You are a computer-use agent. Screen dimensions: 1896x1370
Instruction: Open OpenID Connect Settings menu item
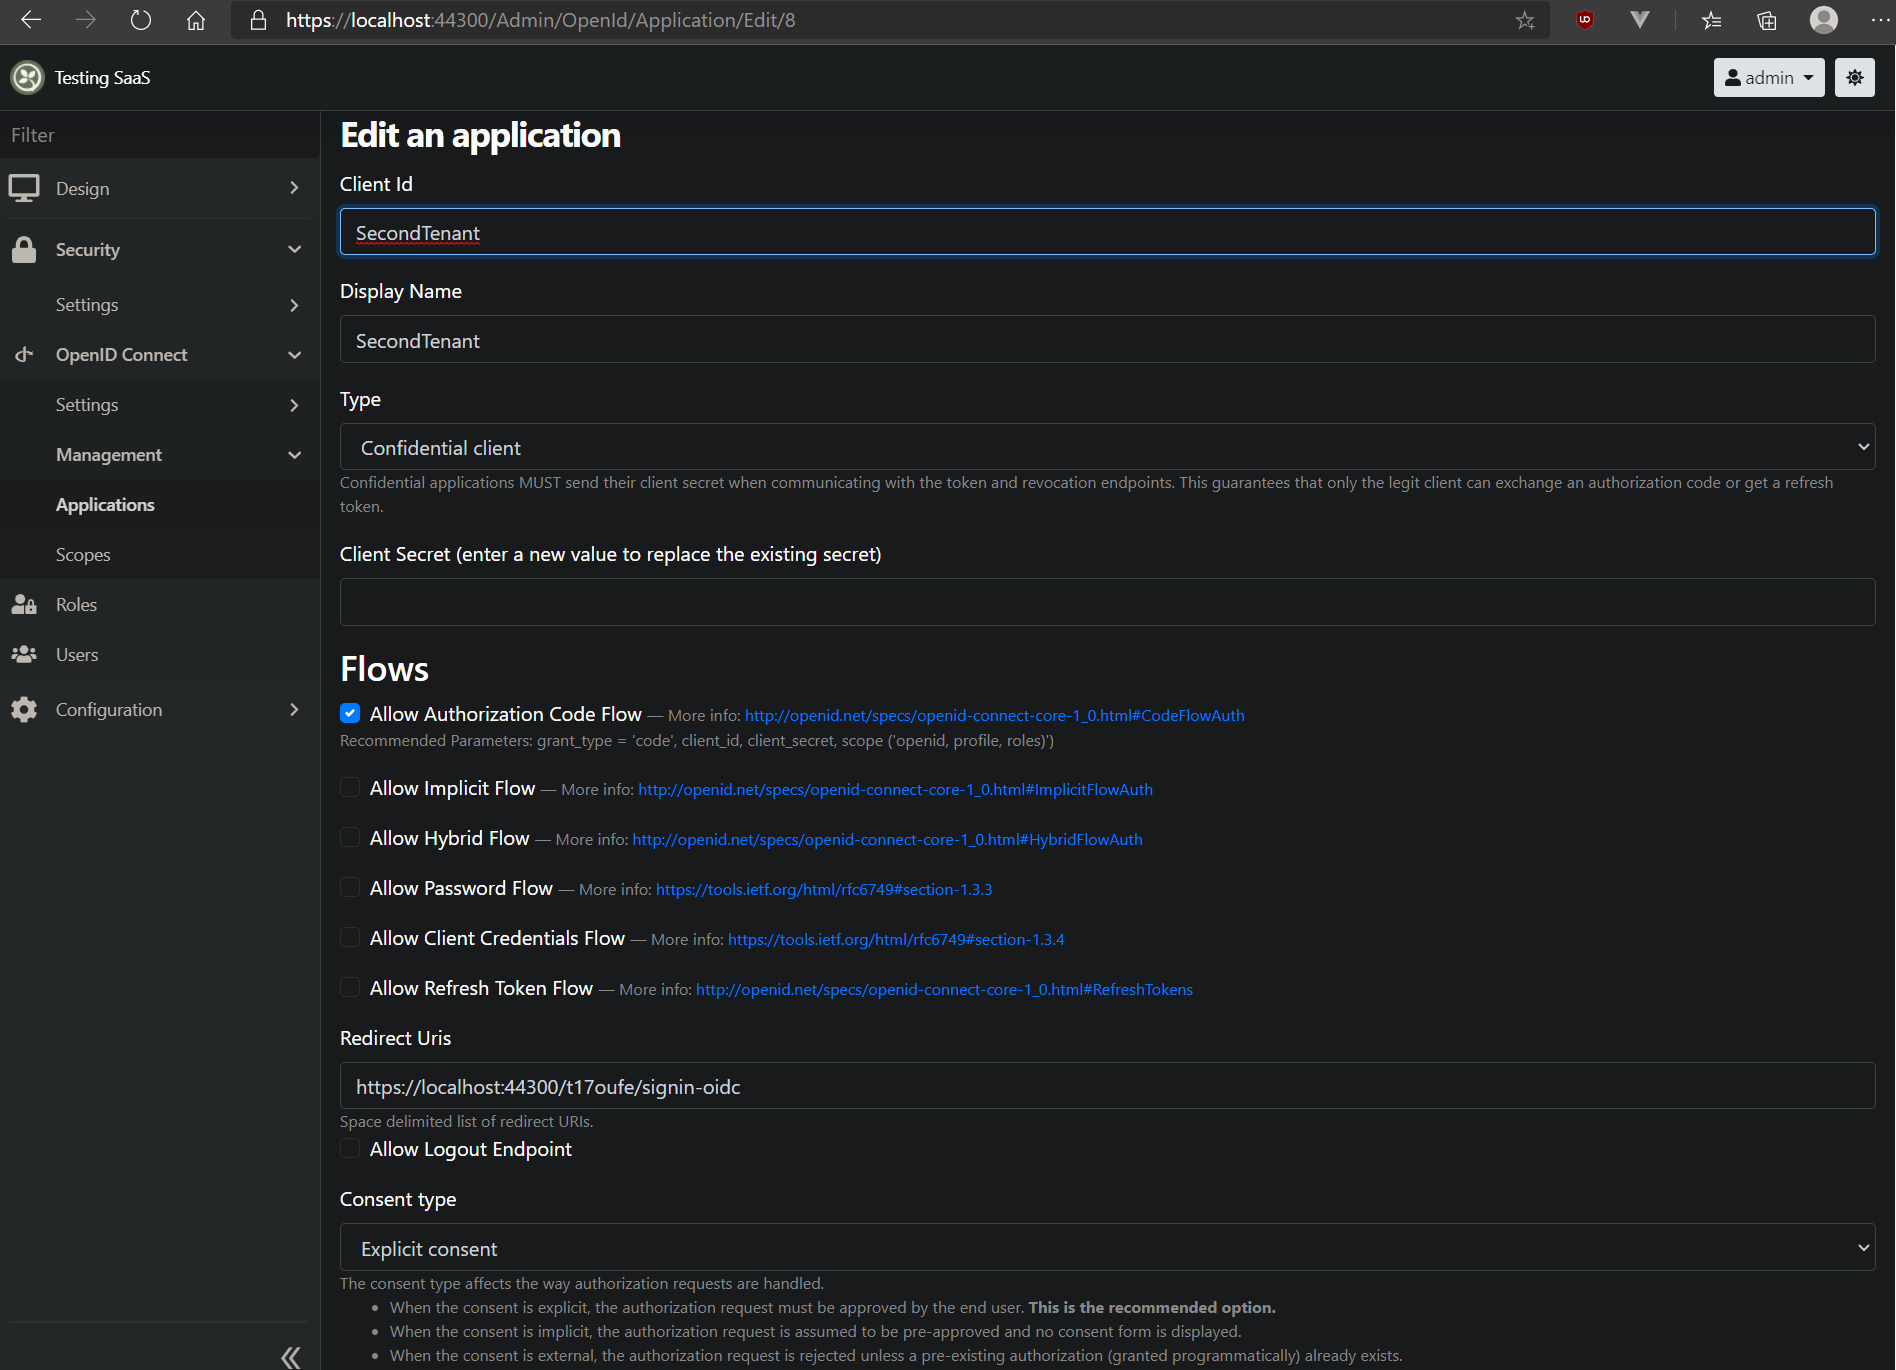pyautogui.click(x=87, y=405)
